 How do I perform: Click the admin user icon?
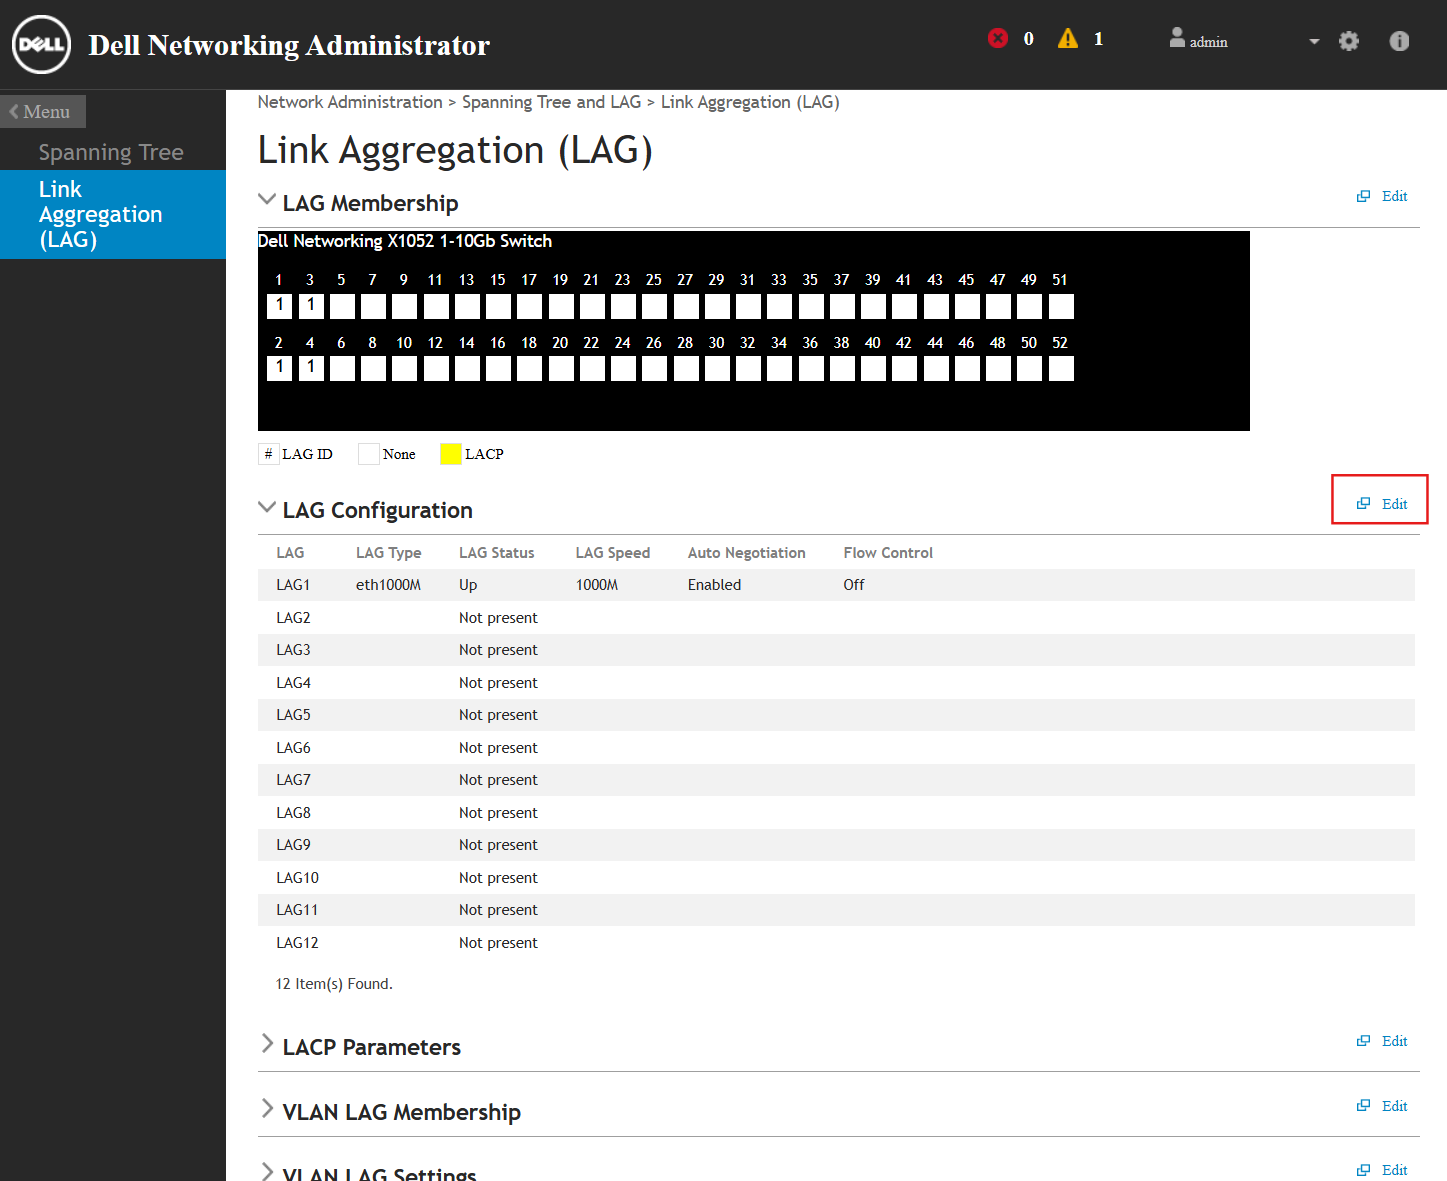[1177, 38]
